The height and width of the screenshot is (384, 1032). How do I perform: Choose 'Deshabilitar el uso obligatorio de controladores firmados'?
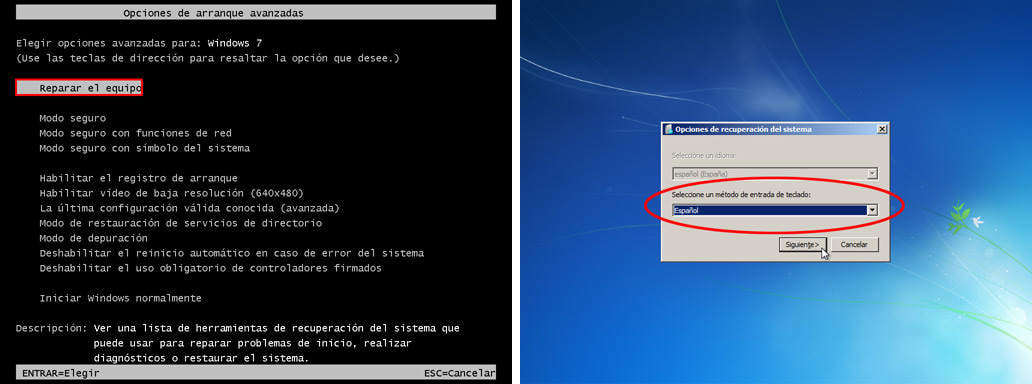pos(210,268)
